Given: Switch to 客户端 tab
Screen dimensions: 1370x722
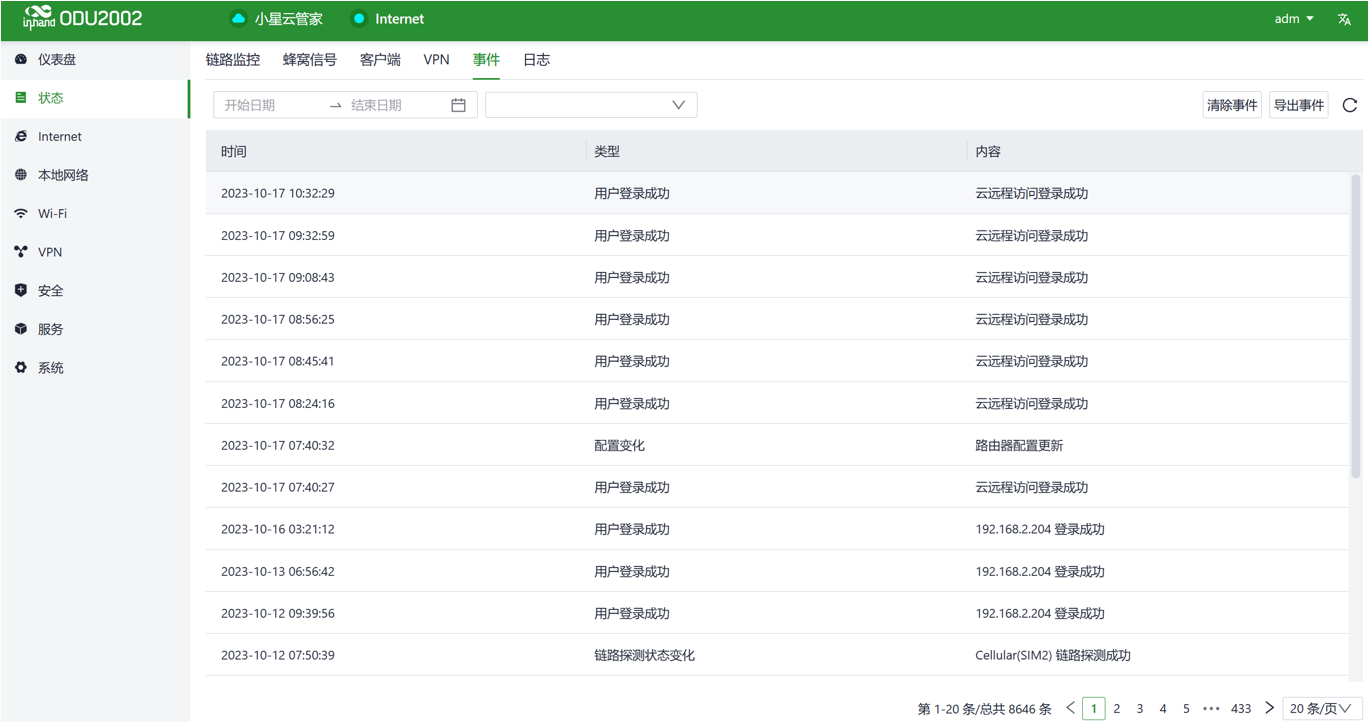Looking at the screenshot, I should click(x=380, y=60).
